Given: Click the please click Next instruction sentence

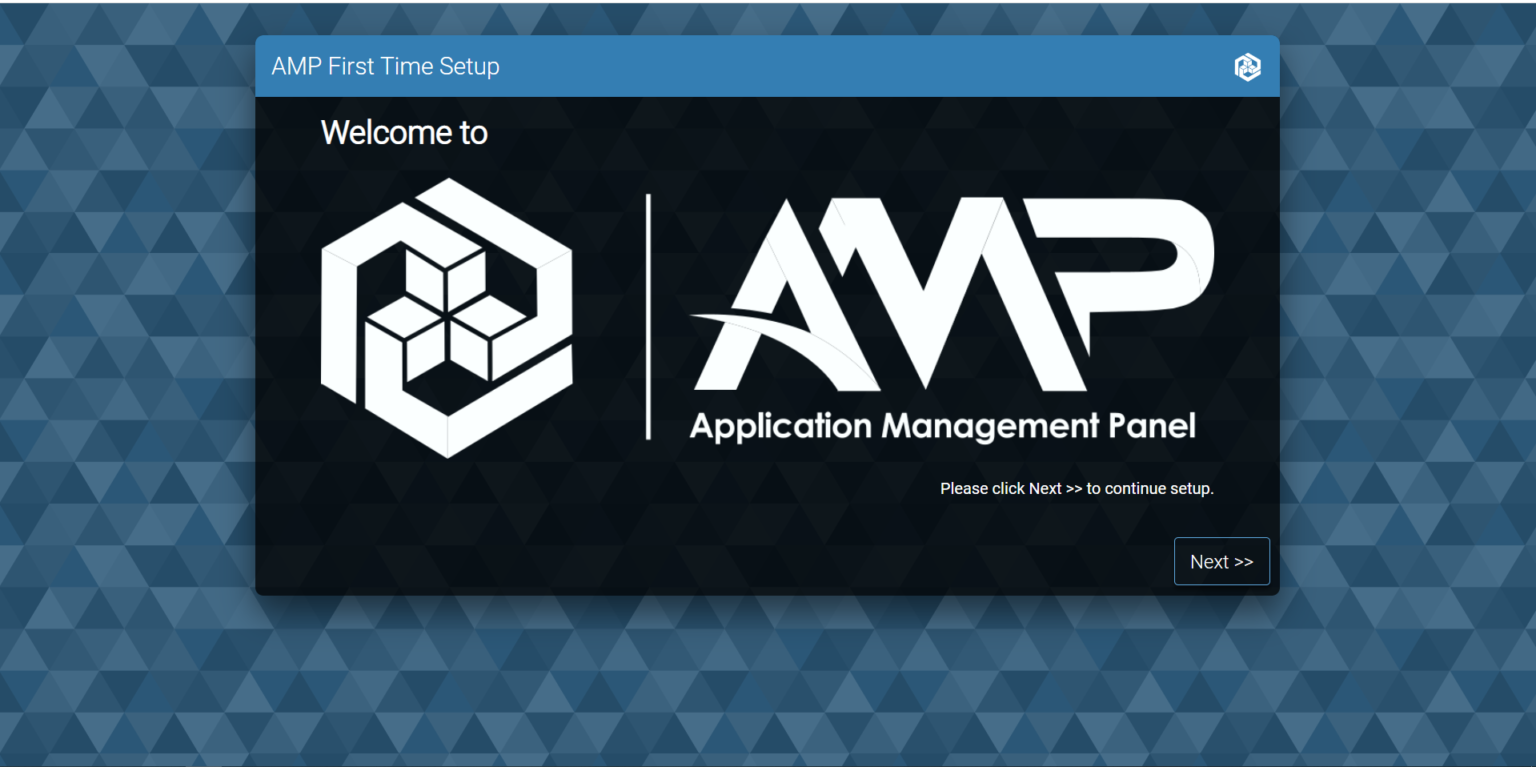Looking at the screenshot, I should click(x=1077, y=488).
